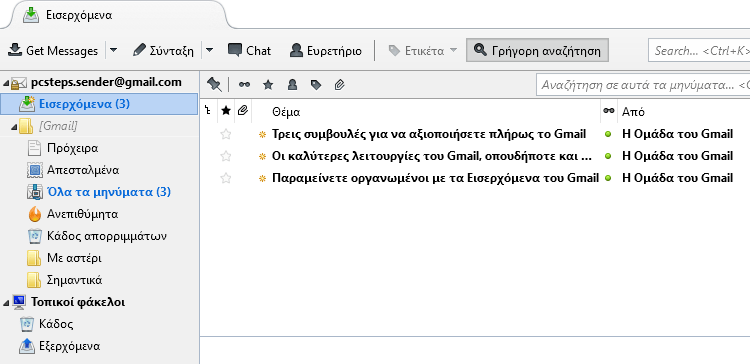Sort by read-status glasses column header
The image size is (750, 364).
tap(608, 111)
